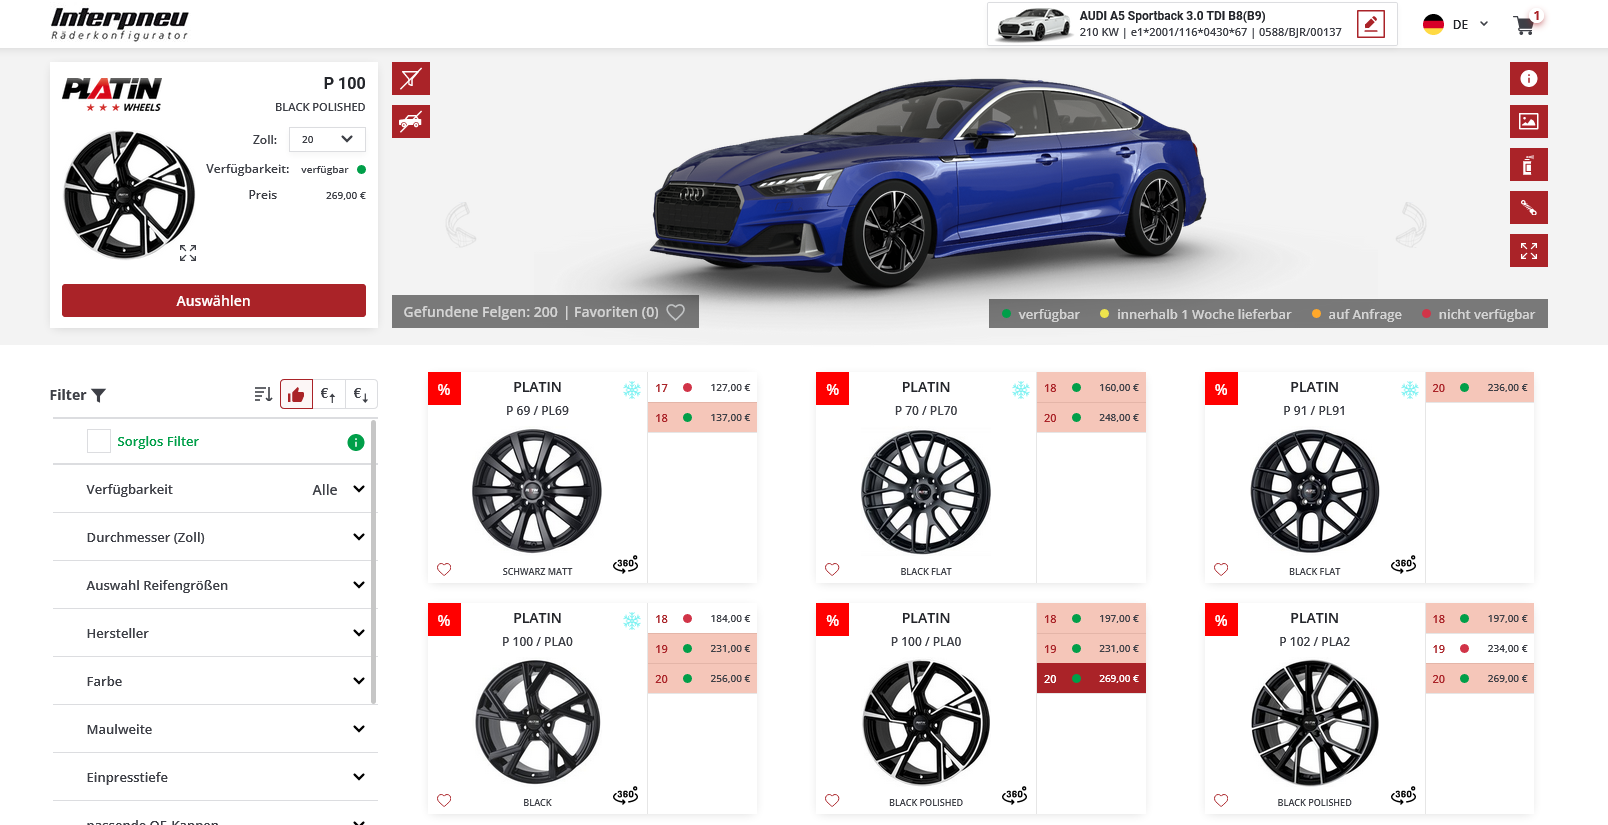Click the discount percent badge on P 70
This screenshot has height=825, width=1608.
tap(833, 389)
